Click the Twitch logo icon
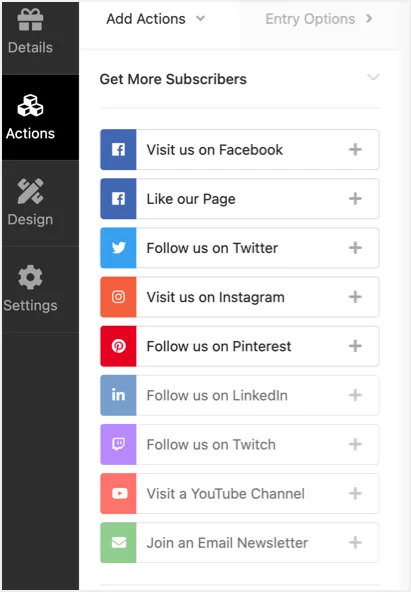 point(119,444)
